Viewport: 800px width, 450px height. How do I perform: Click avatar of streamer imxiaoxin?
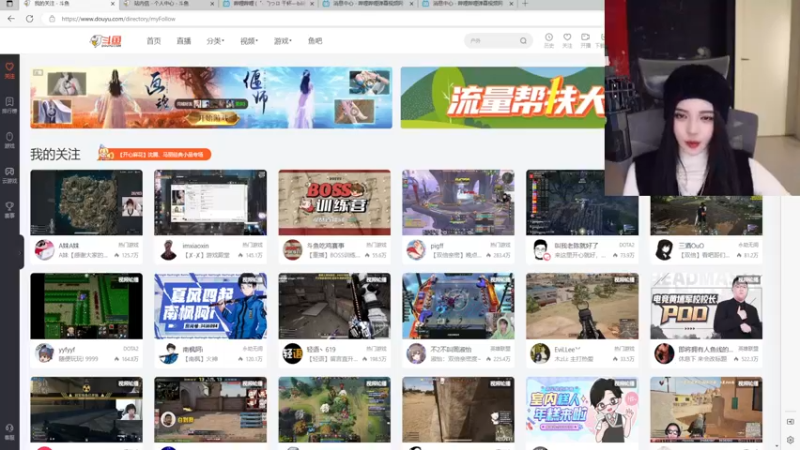pyautogui.click(x=168, y=250)
